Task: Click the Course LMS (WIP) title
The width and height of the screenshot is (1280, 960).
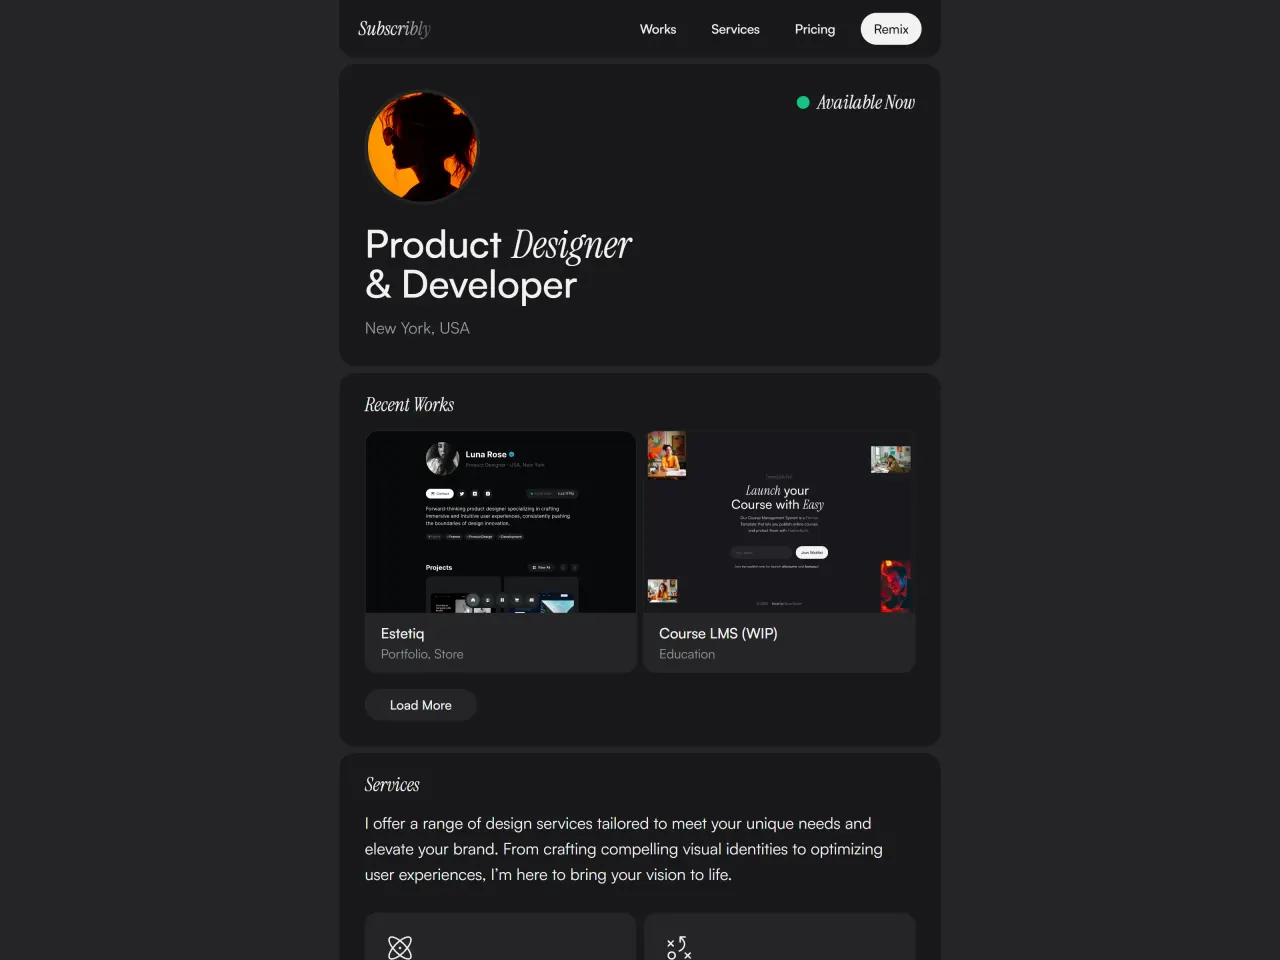Action: tap(718, 633)
